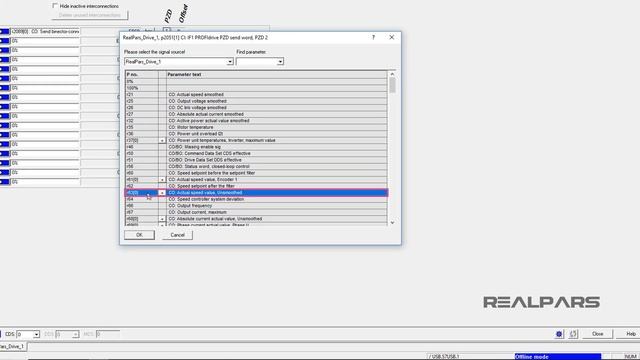
Task: Select the 100% row in parameter list
Action: 256,88
